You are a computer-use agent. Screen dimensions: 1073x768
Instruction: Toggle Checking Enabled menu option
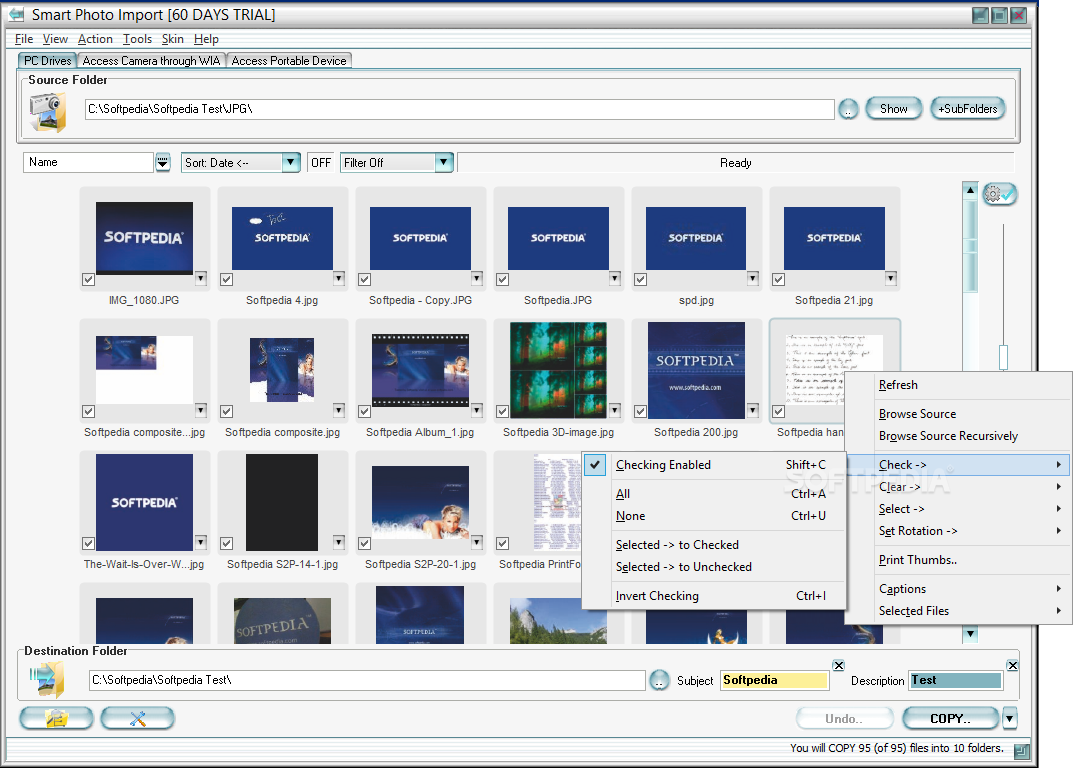tap(714, 465)
